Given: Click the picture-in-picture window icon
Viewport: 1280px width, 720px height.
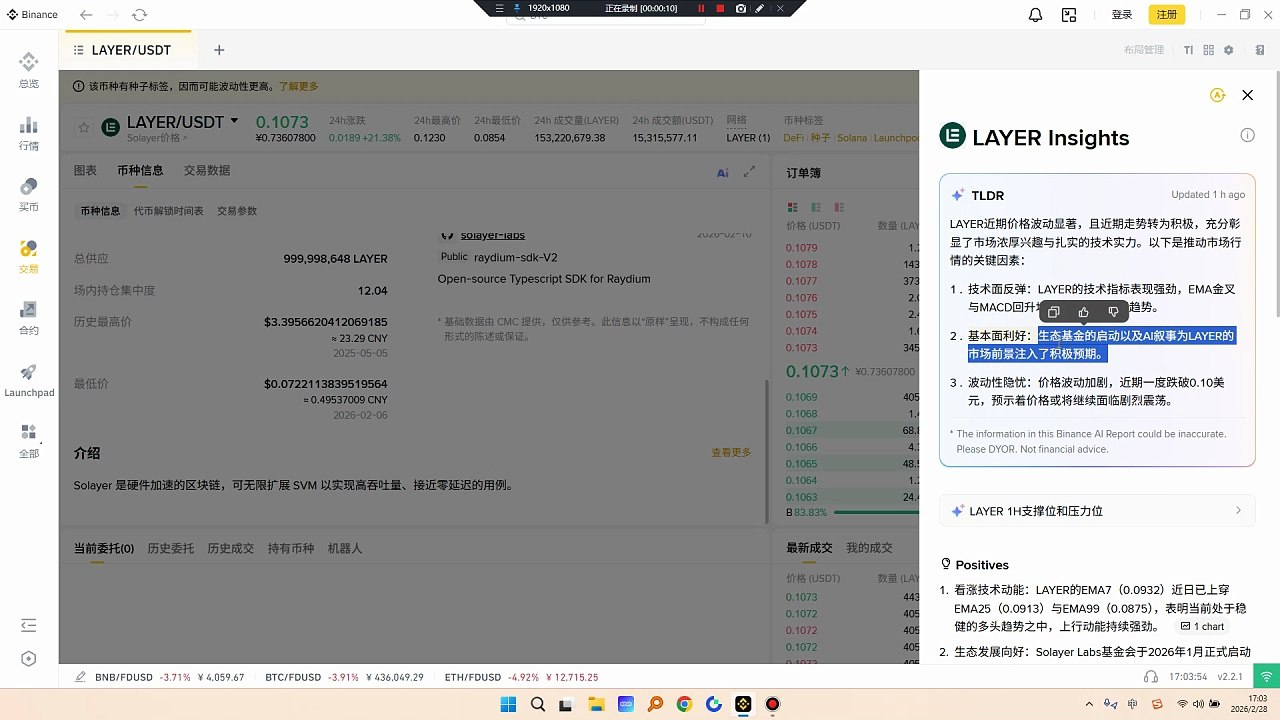Looking at the screenshot, I should 1069,15.
